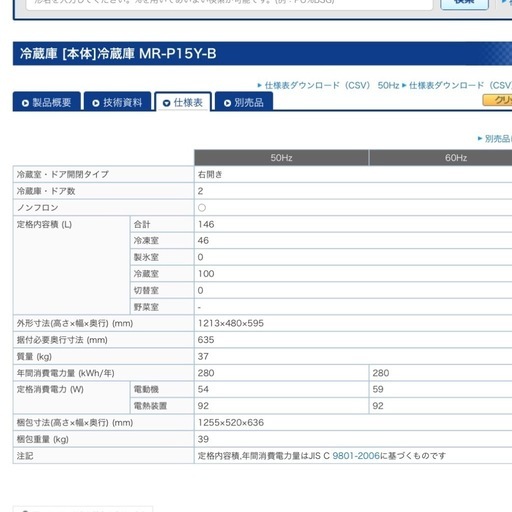Click the circle icon on 技術資料 tab
512x512 pixels.
96,103
